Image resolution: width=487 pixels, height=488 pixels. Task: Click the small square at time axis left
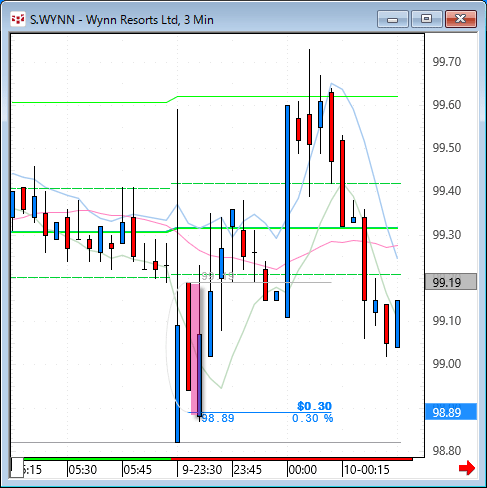pos(17,468)
